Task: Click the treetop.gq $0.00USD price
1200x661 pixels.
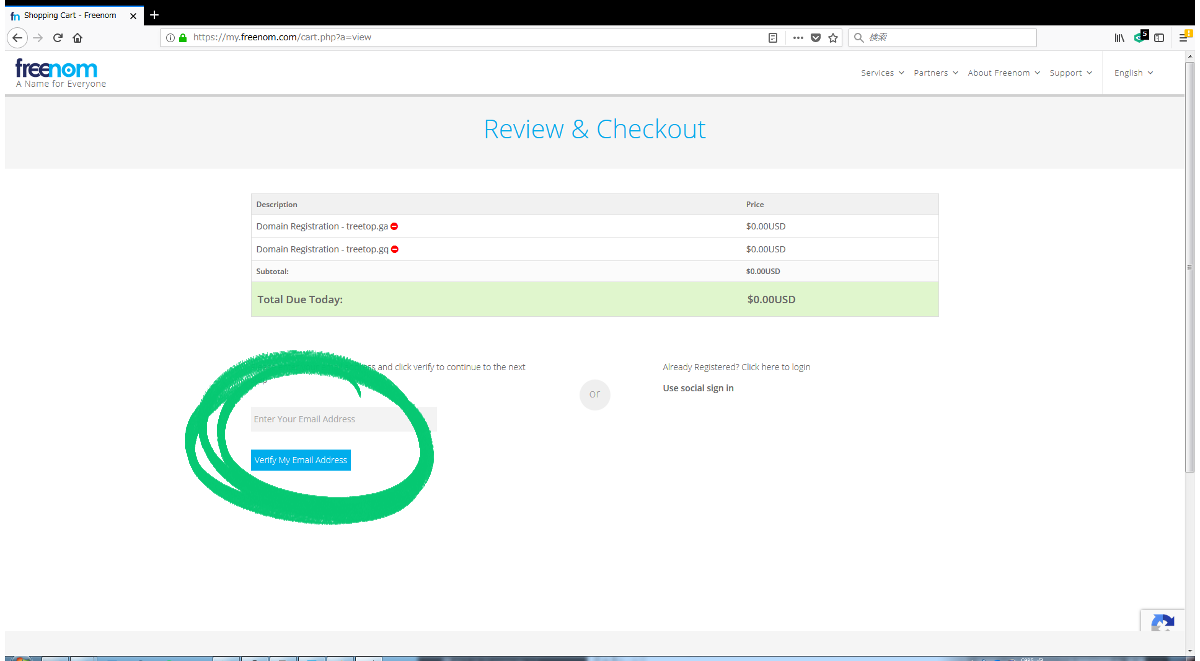Action: 766,249
